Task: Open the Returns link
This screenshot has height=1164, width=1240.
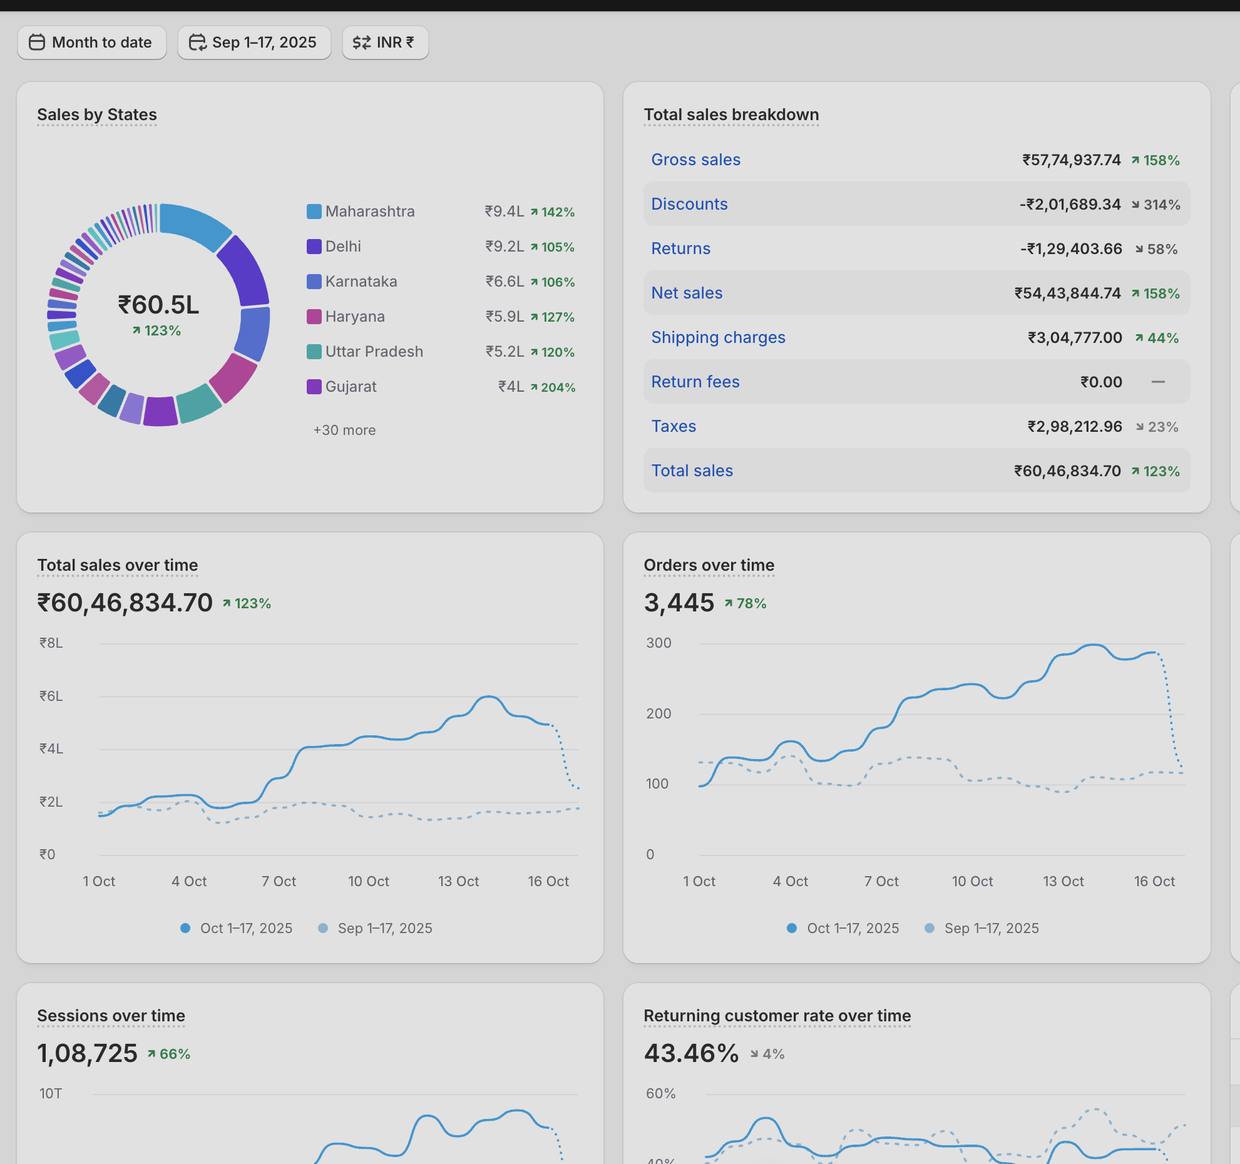Action: (681, 249)
